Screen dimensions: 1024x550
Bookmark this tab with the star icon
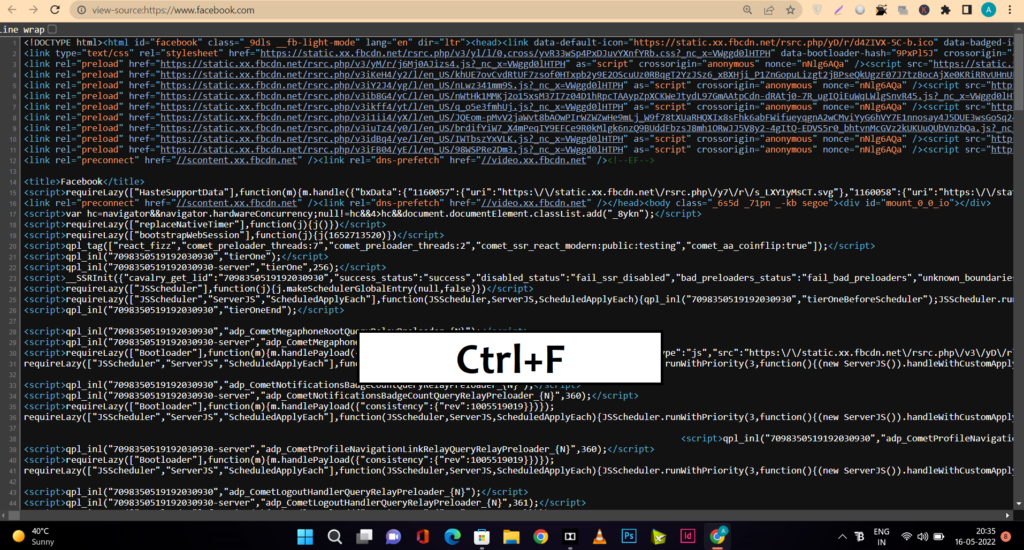pyautogui.click(x=790, y=10)
